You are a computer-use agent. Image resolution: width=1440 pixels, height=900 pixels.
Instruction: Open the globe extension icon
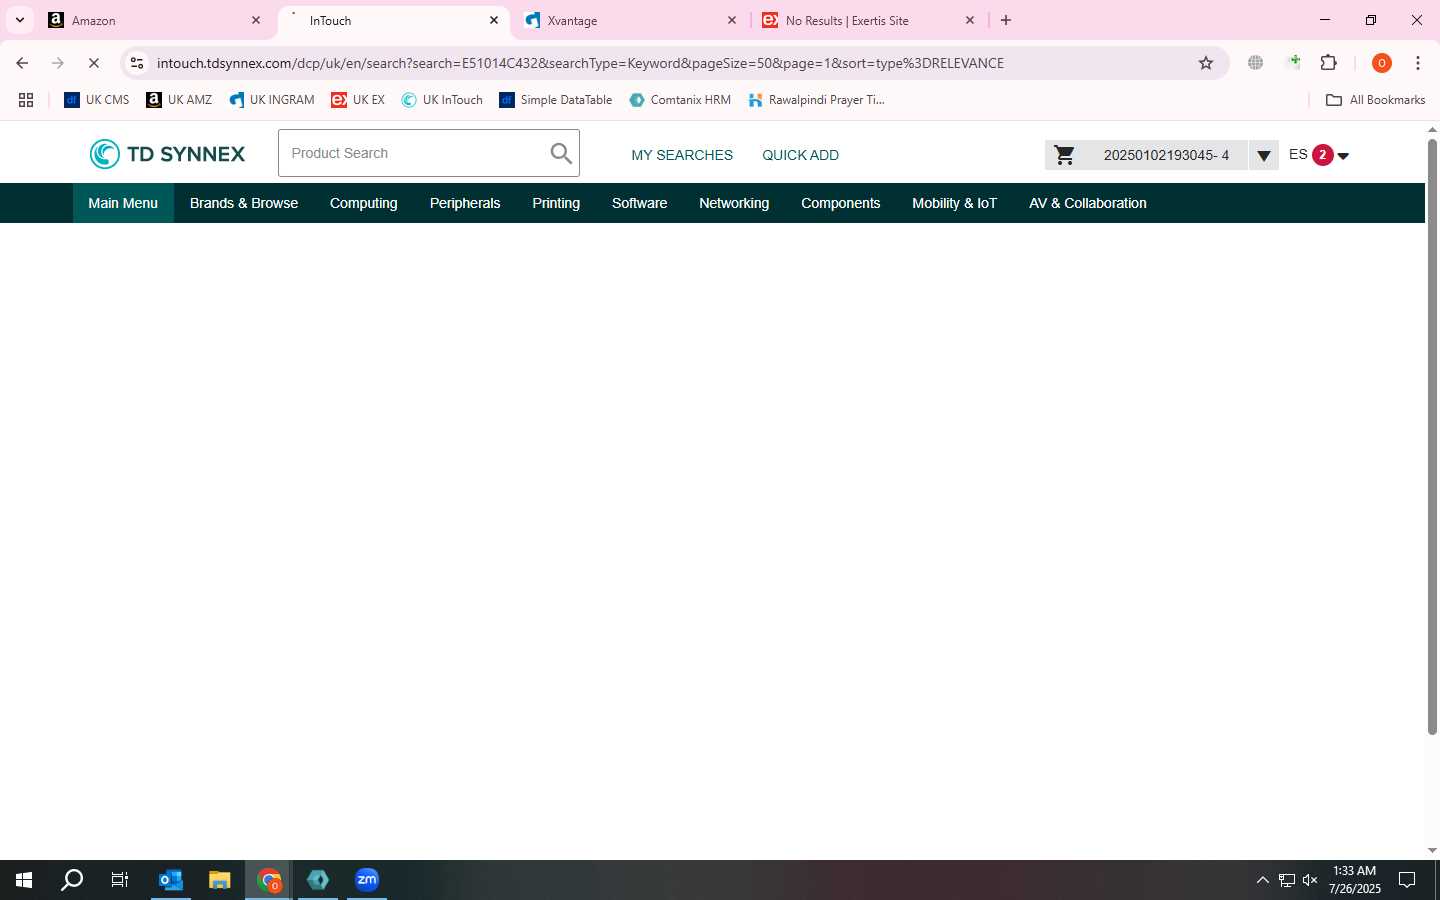(x=1256, y=63)
